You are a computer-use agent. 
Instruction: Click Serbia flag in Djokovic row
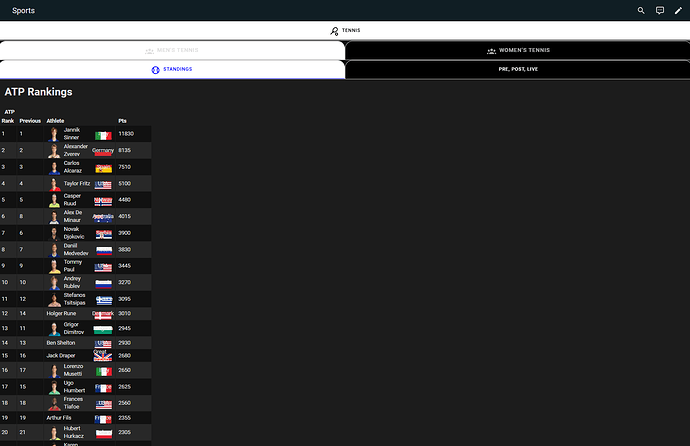point(103,234)
